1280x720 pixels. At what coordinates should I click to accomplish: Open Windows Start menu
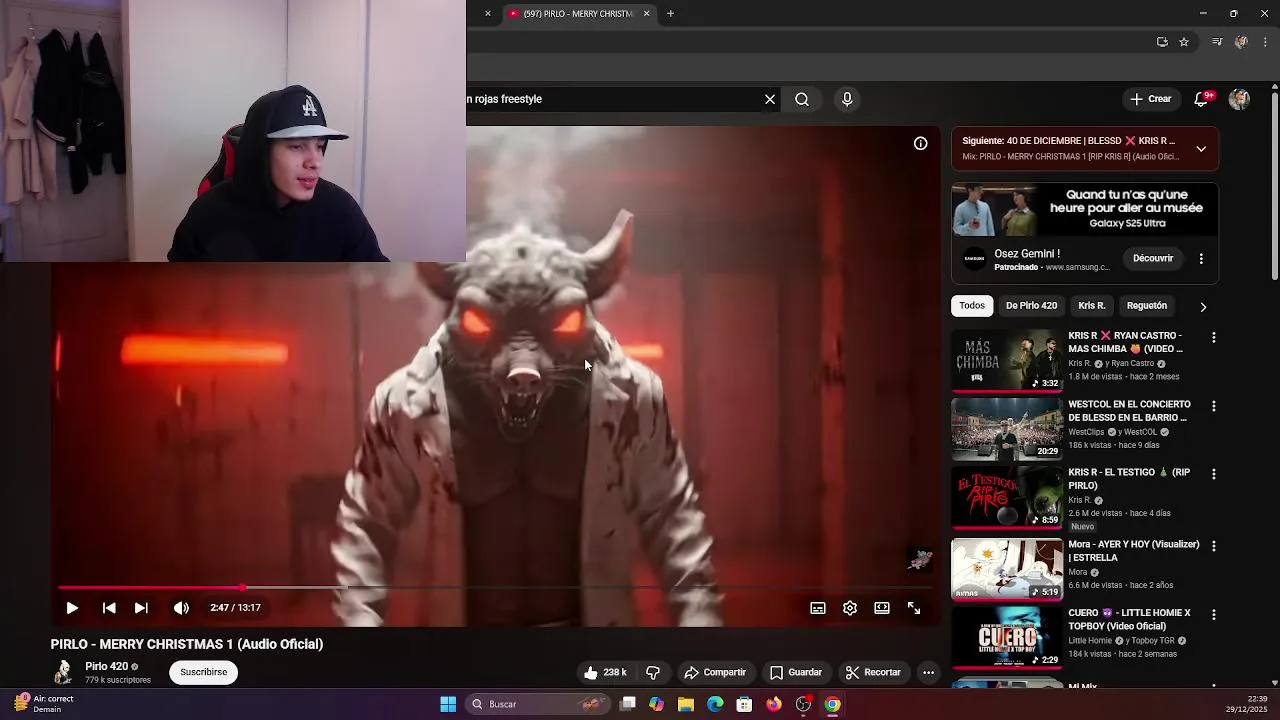448,704
